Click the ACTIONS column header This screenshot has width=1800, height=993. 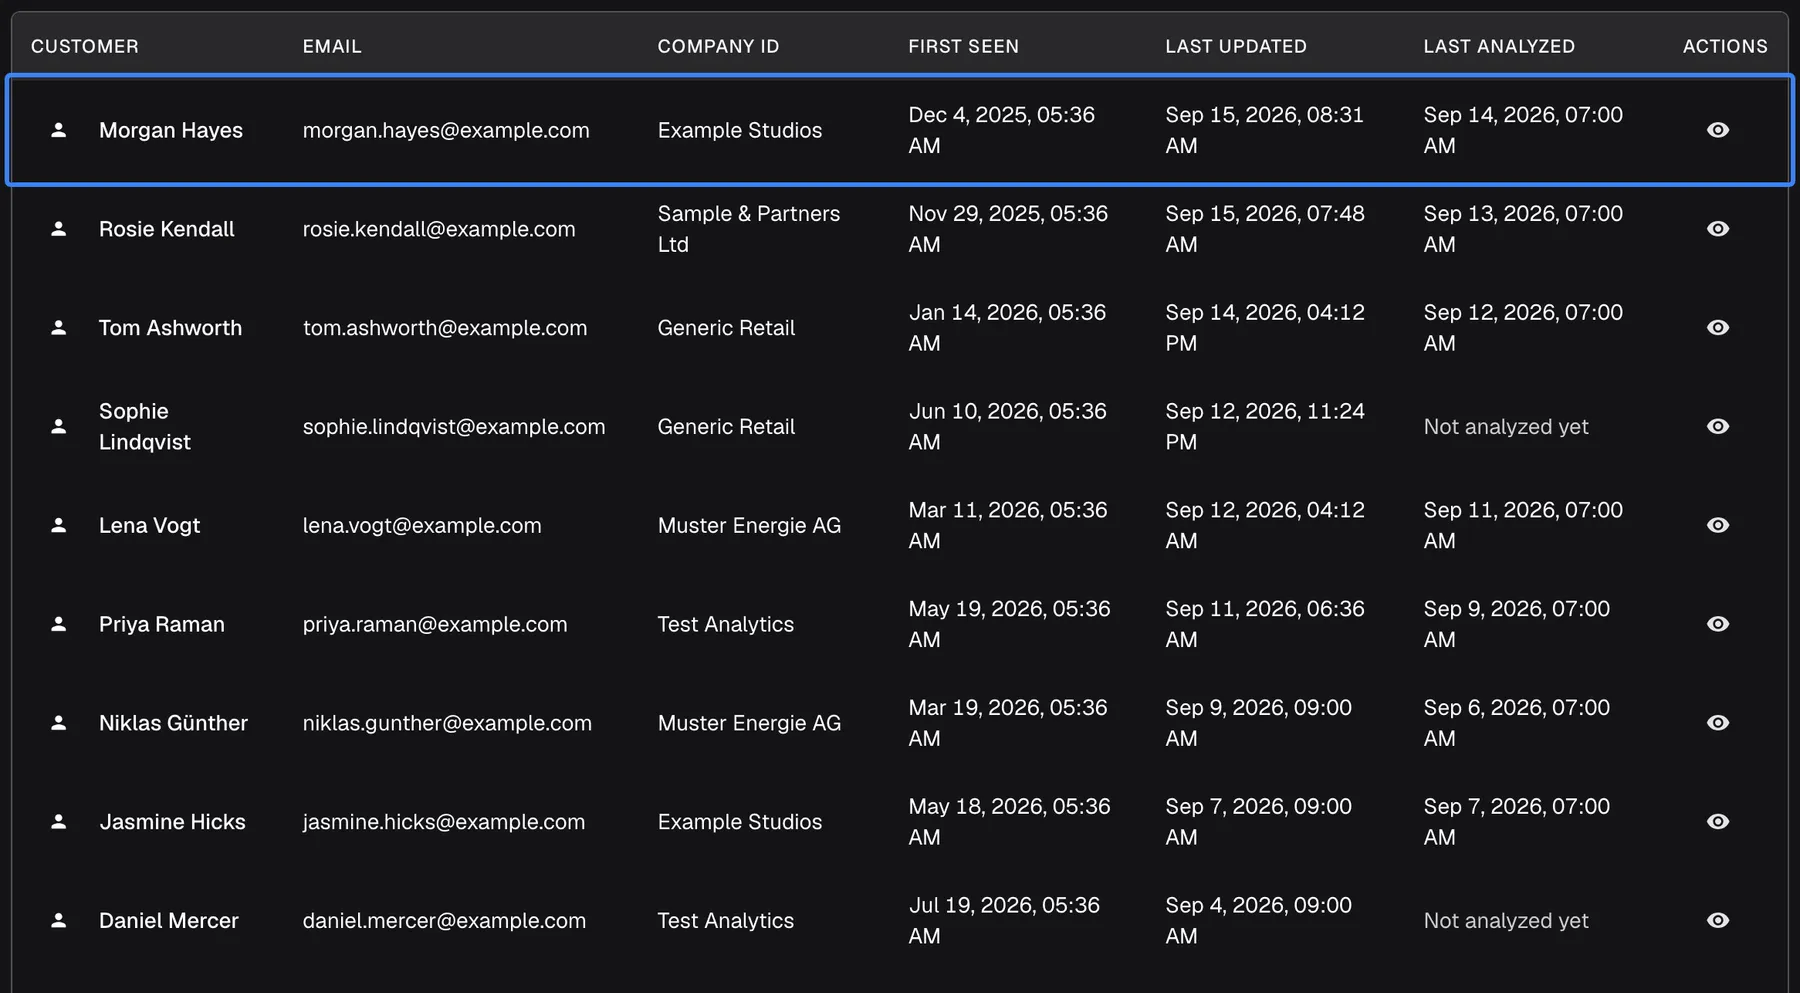1725,46
